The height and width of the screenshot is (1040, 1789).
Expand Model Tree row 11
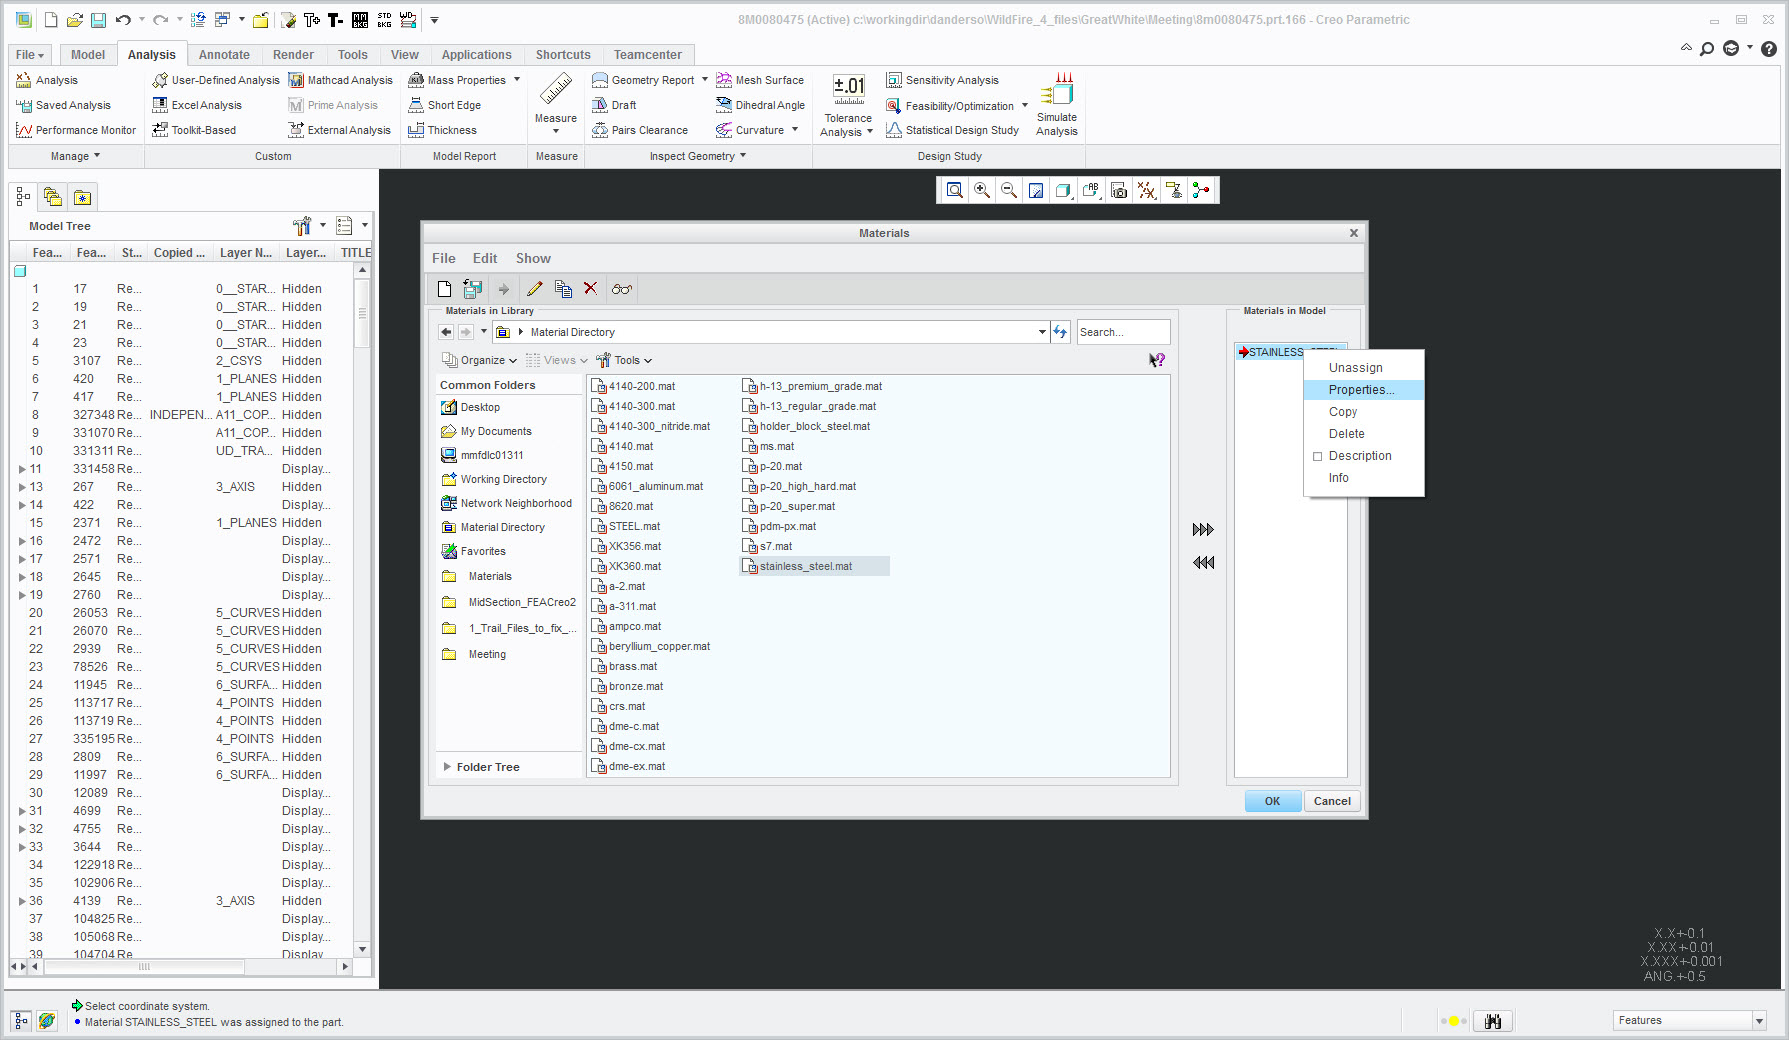point(22,469)
